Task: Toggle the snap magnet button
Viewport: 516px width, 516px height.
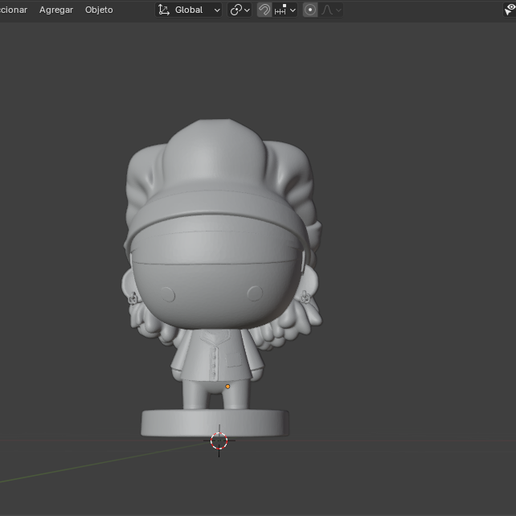Action: point(265,10)
